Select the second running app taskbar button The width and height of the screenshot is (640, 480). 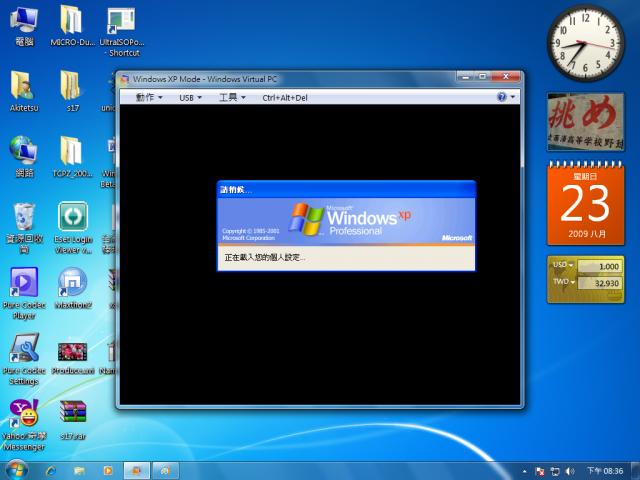click(166, 471)
